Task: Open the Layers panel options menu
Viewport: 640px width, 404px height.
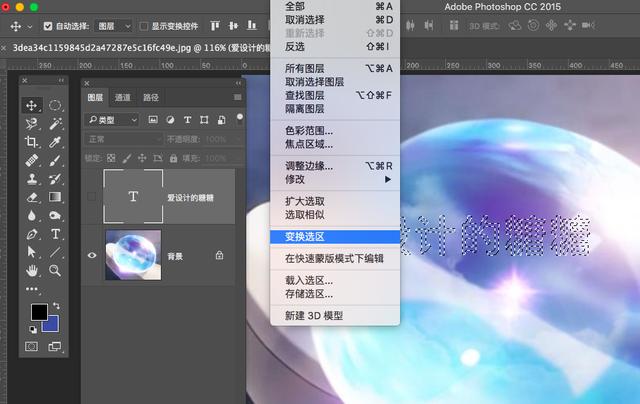Action: pyautogui.click(x=238, y=97)
